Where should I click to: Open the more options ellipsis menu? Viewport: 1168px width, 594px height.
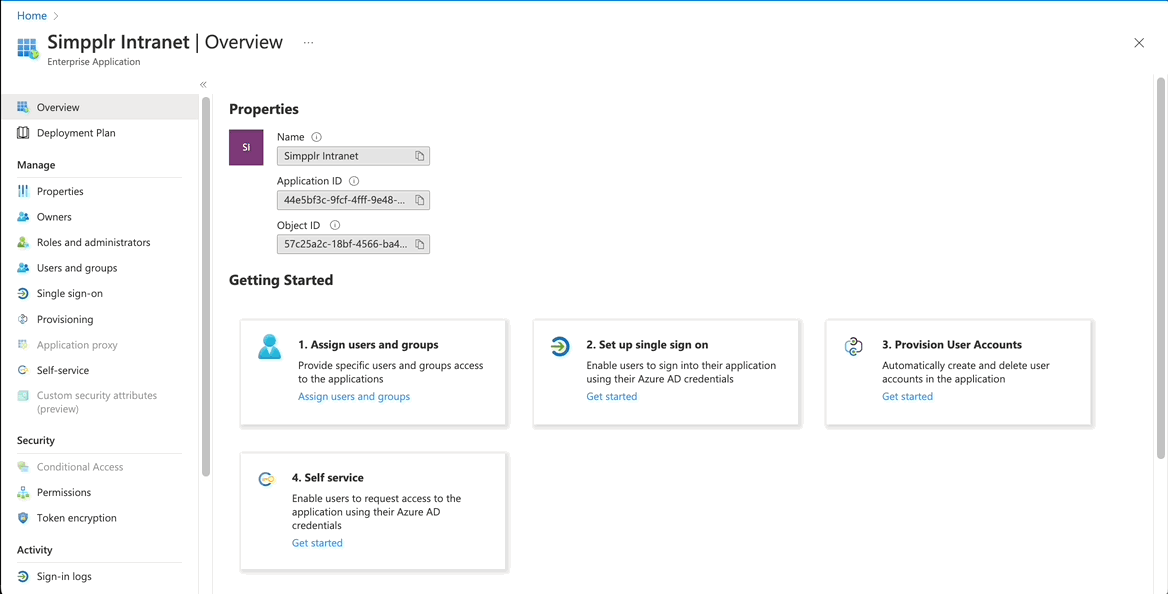coord(308,43)
